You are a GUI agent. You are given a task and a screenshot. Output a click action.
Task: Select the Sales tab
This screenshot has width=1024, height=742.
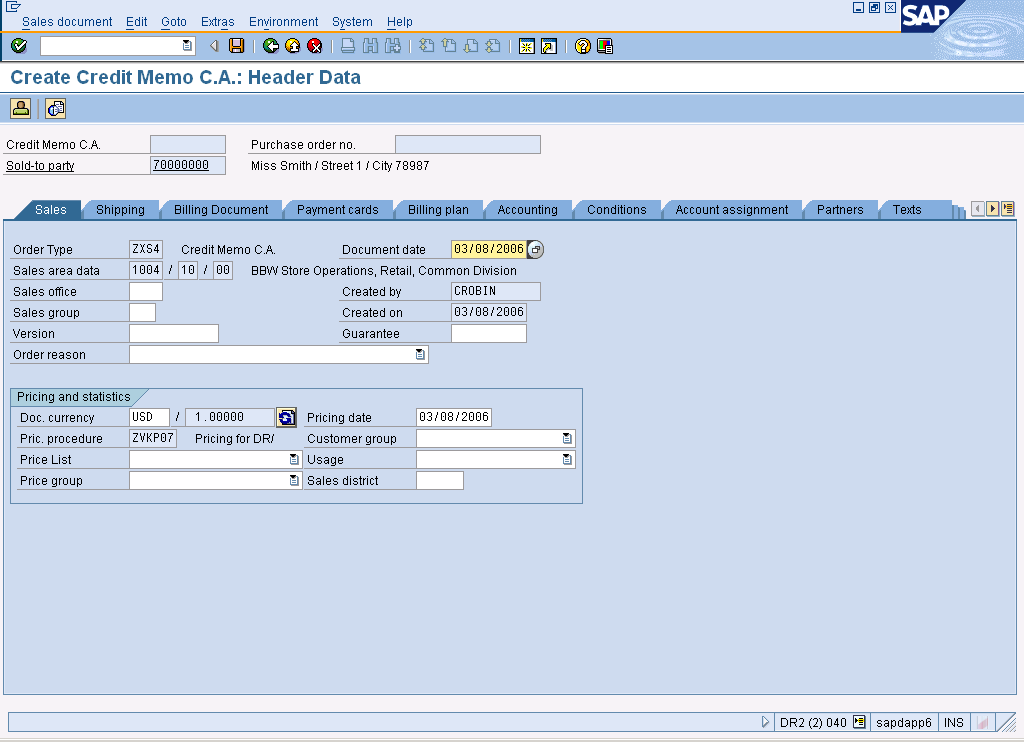click(50, 210)
